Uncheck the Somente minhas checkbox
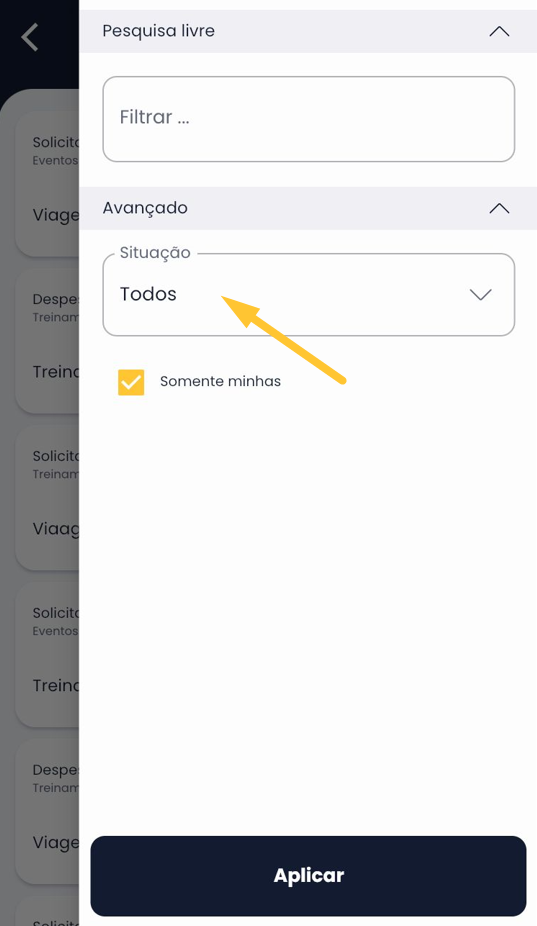Screen dimensions: 537x926 tap(131, 382)
